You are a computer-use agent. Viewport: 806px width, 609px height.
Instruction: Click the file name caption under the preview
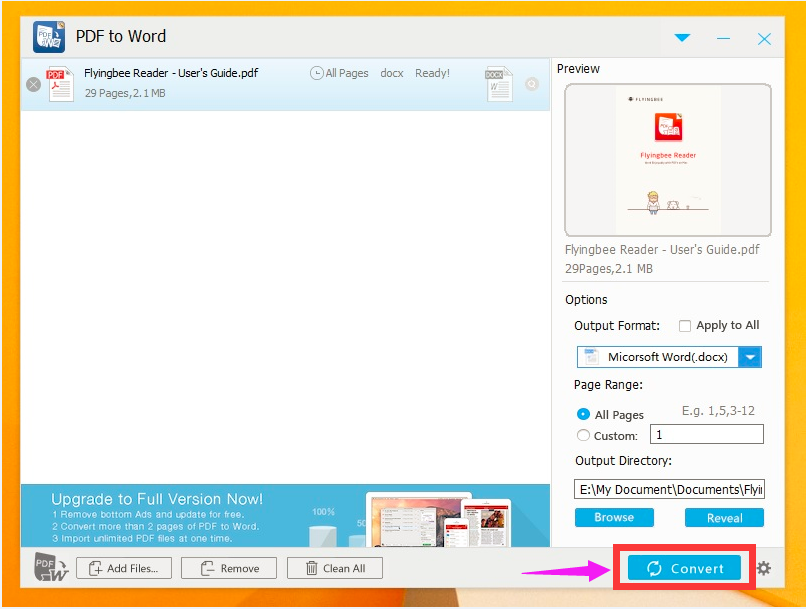point(662,250)
